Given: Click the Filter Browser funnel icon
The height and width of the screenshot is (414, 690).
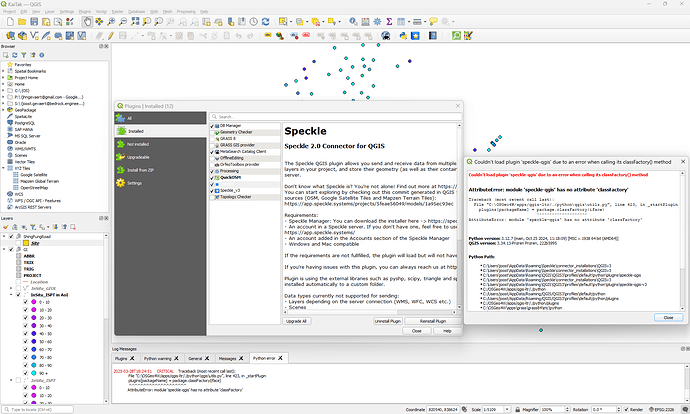Looking at the screenshot, I should click(24, 55).
